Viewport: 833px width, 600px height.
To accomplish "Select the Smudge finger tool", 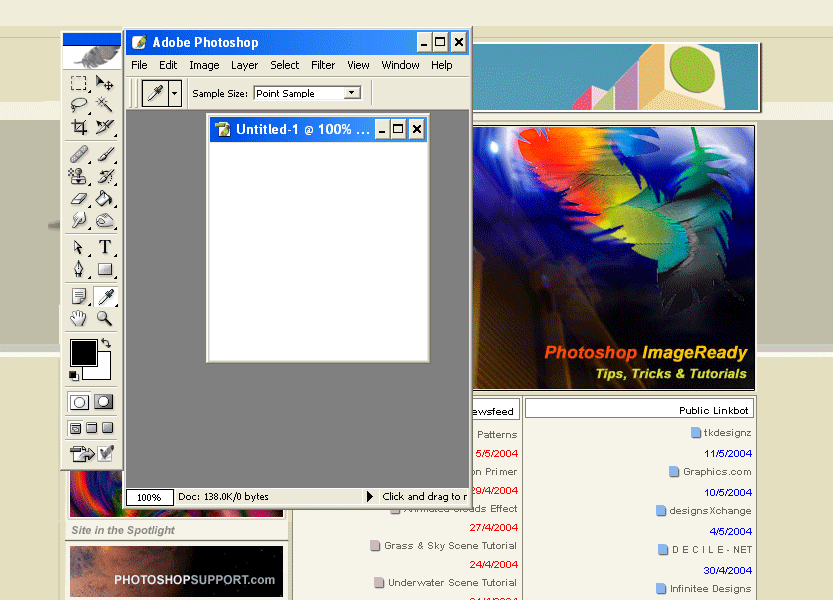I will [79, 220].
